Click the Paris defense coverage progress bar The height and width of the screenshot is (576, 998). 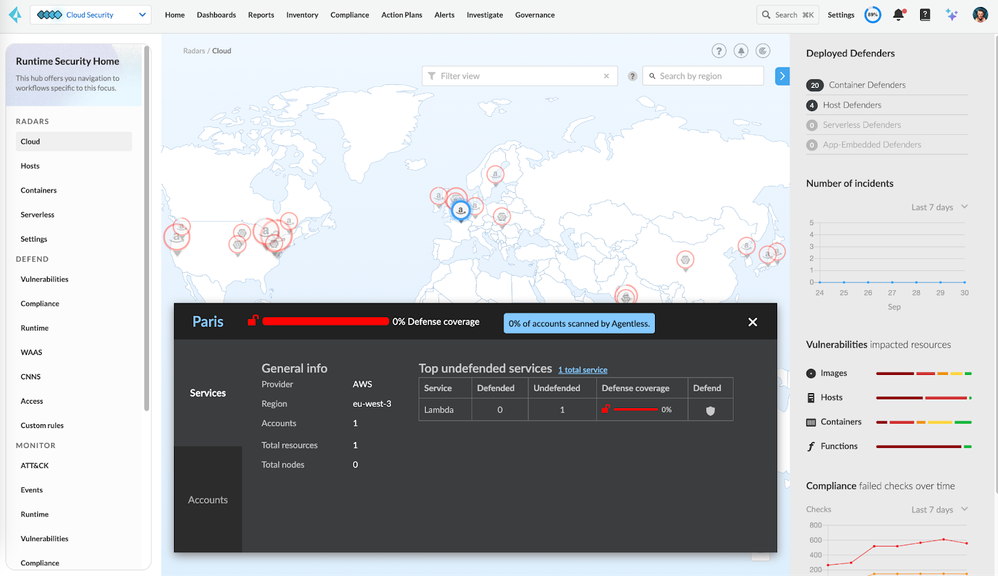pos(325,322)
